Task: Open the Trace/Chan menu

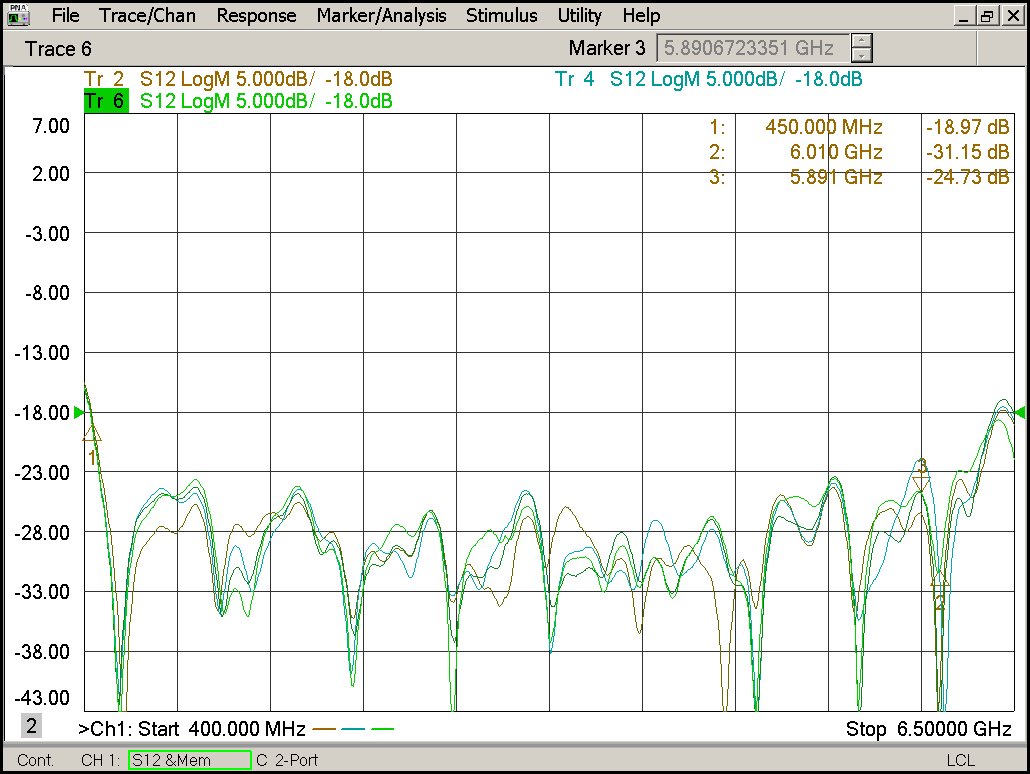Action: click(x=148, y=16)
